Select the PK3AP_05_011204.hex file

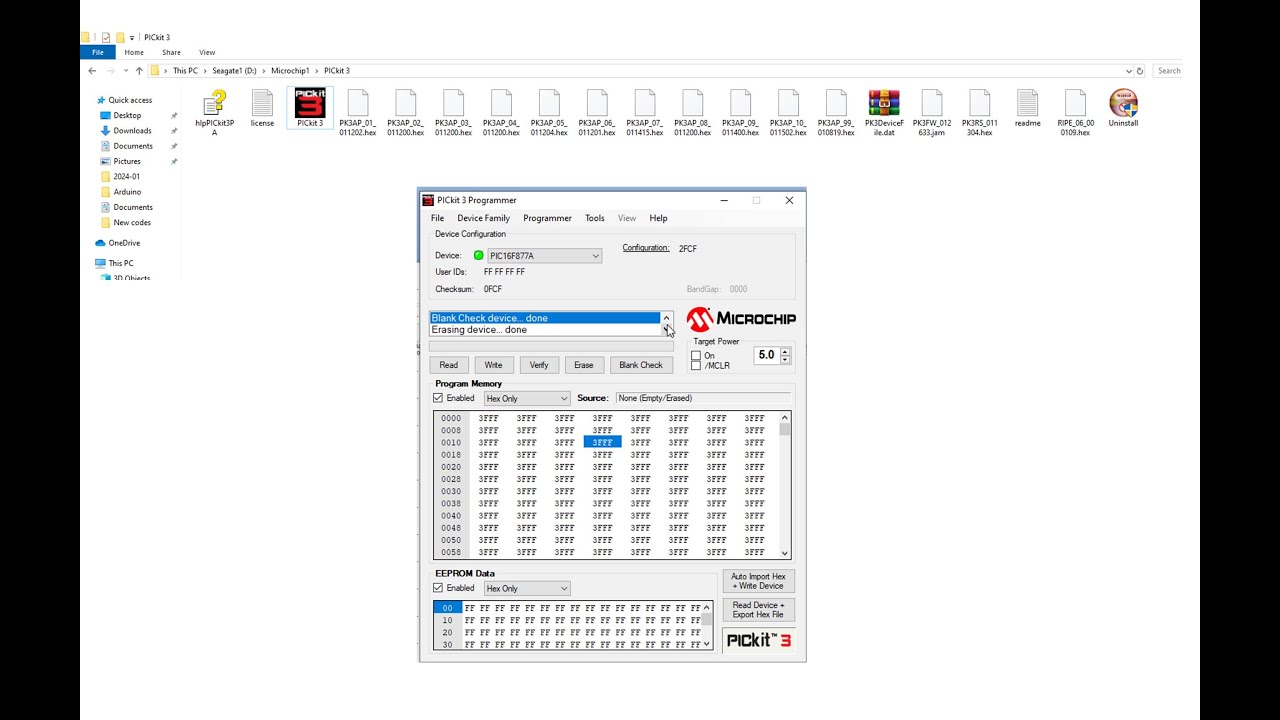(549, 113)
